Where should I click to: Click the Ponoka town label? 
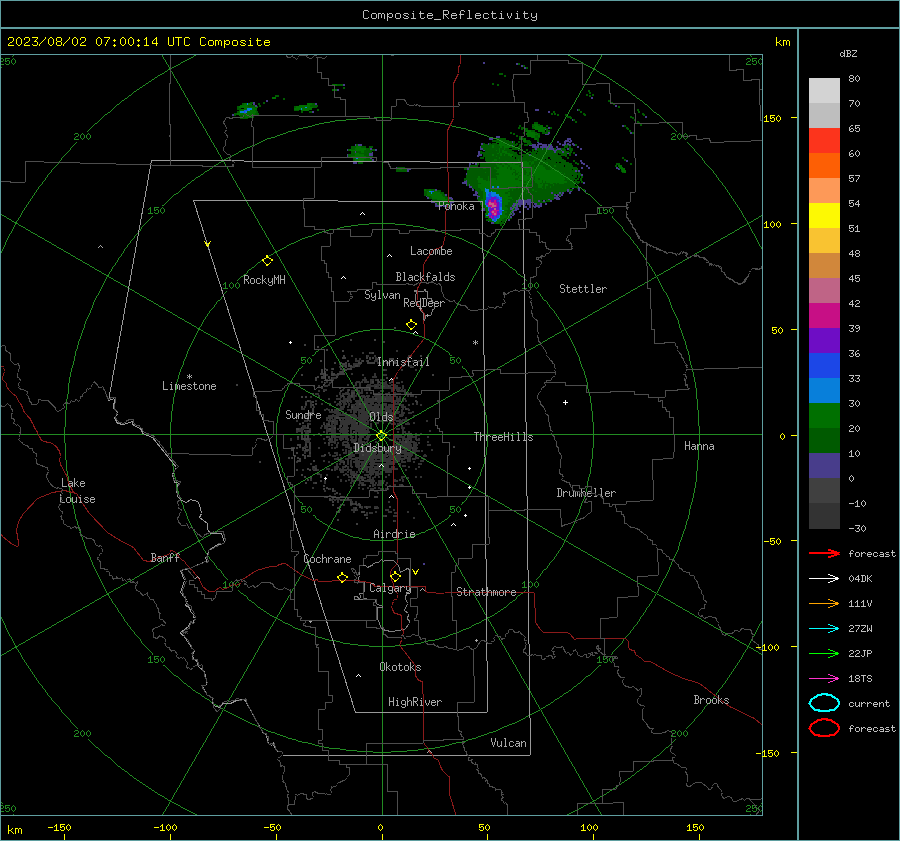456,206
